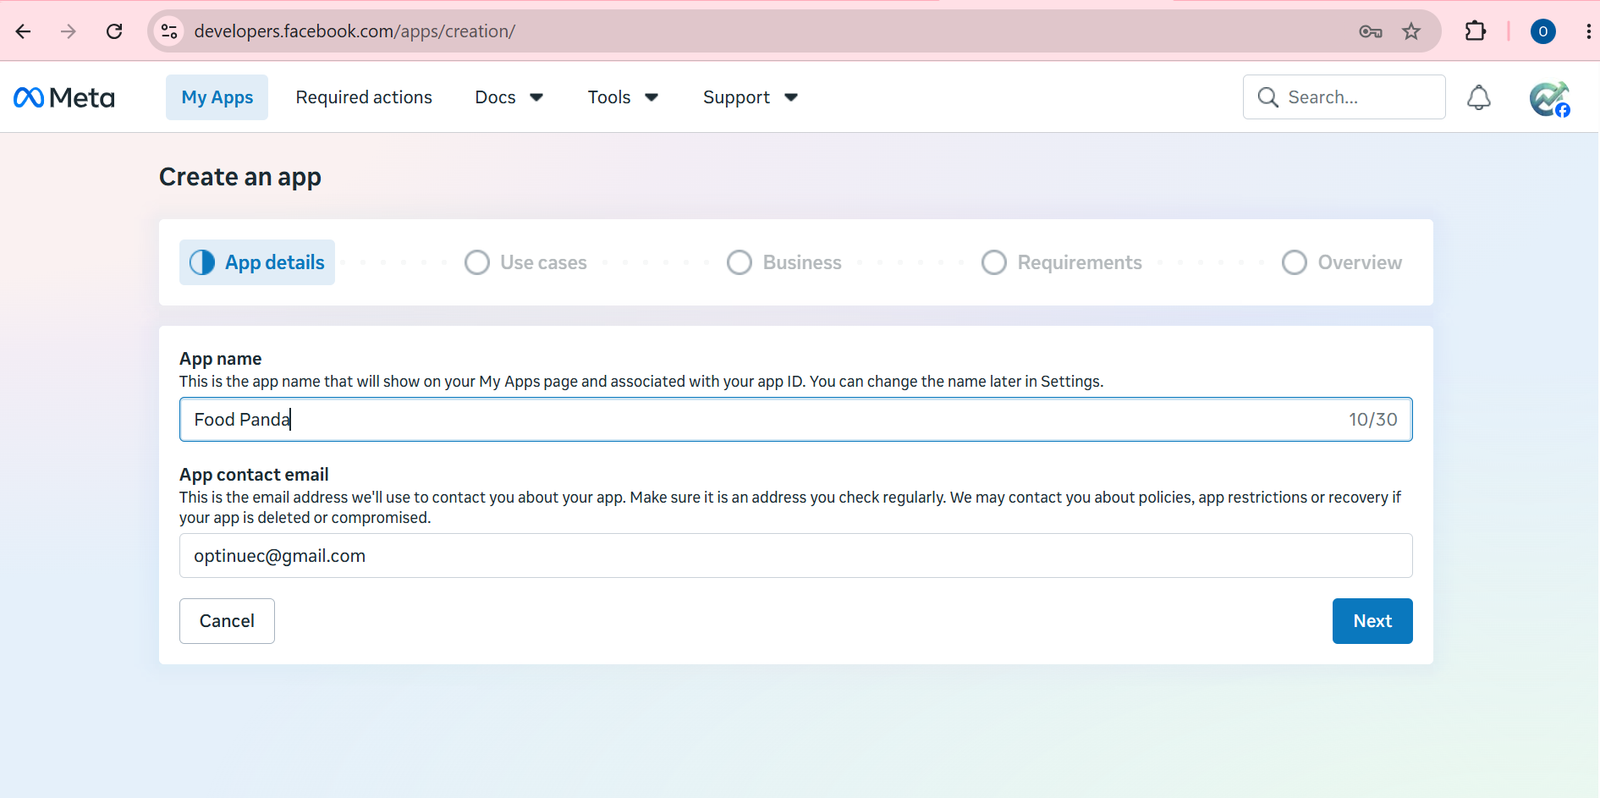Click the App name label
Image resolution: width=1600 pixels, height=798 pixels.
220,359
